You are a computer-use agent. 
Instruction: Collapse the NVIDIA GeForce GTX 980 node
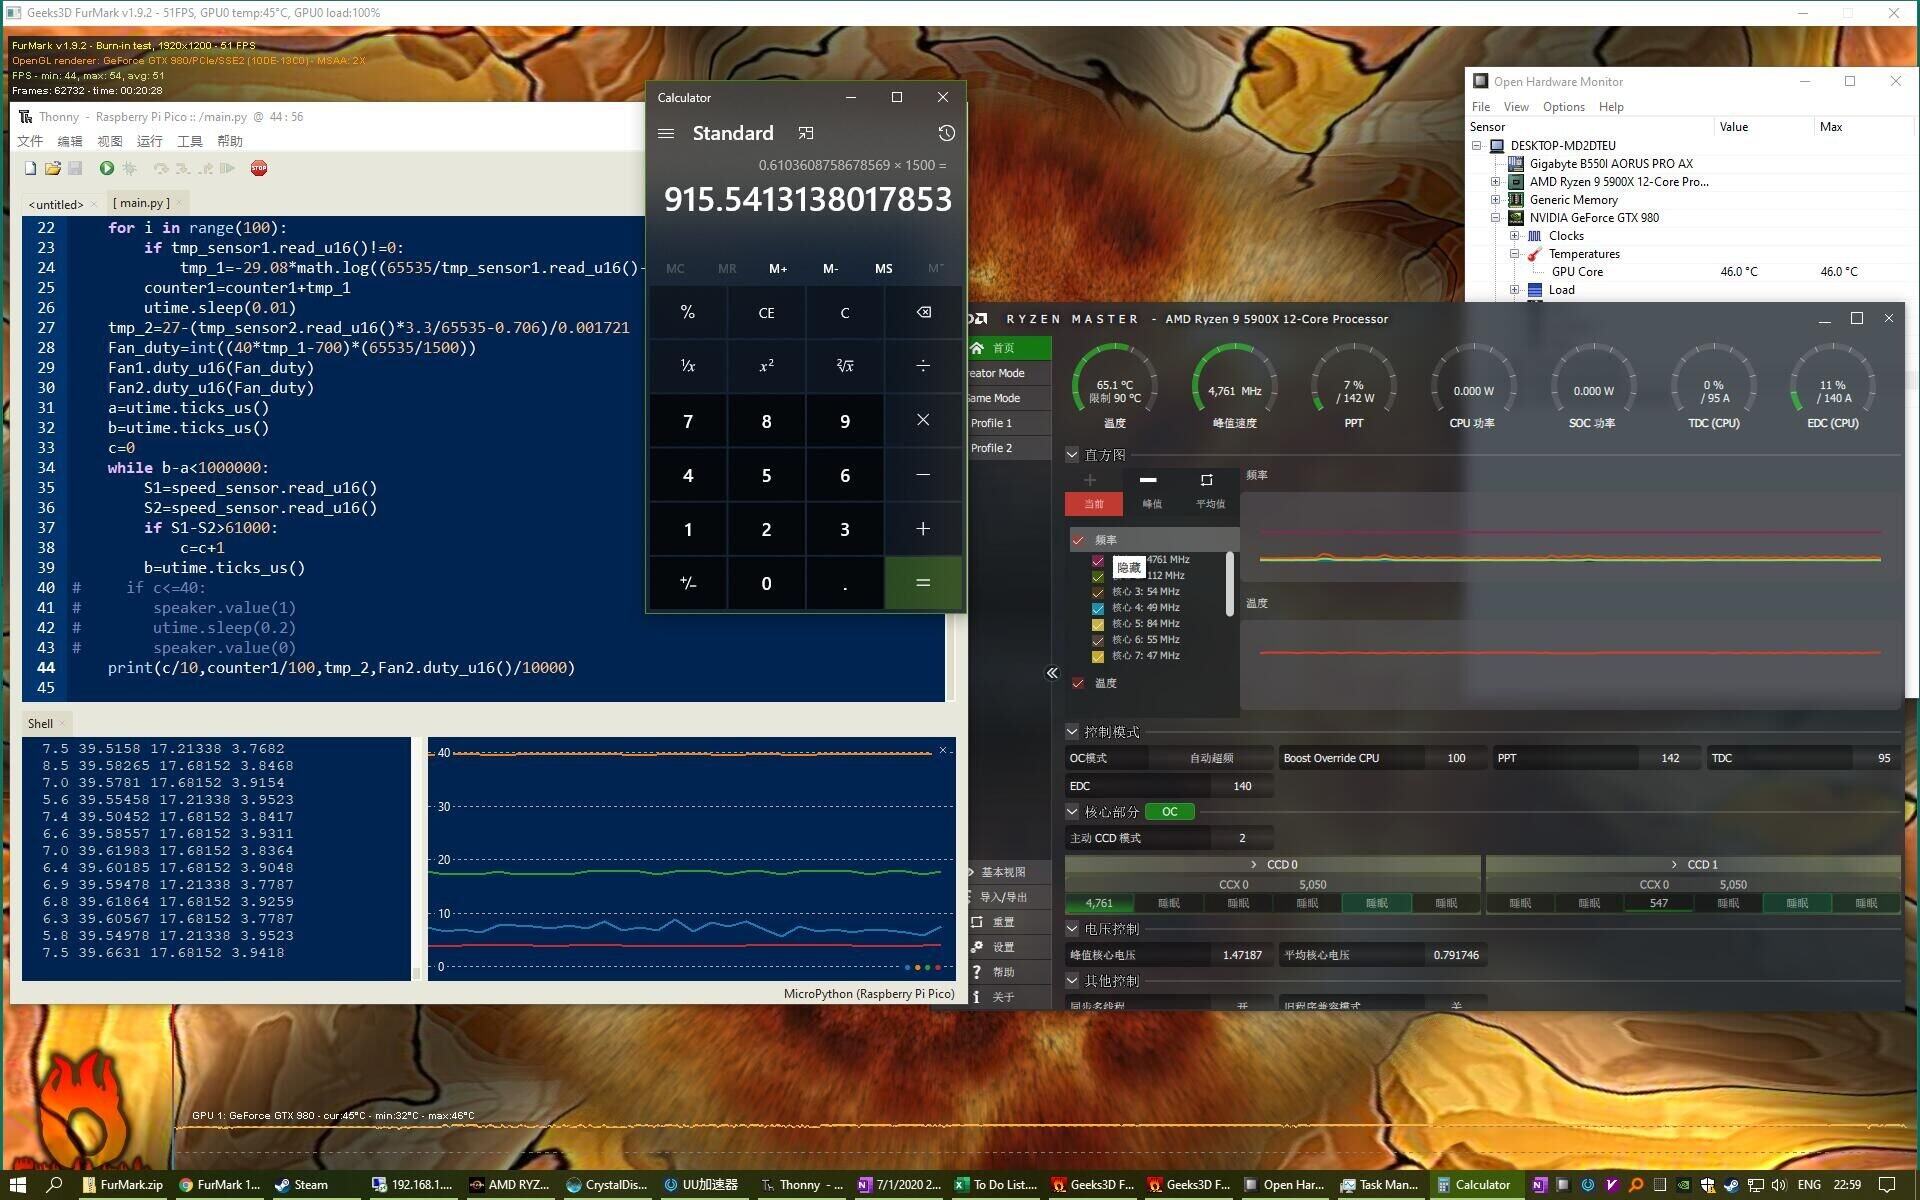click(1496, 217)
